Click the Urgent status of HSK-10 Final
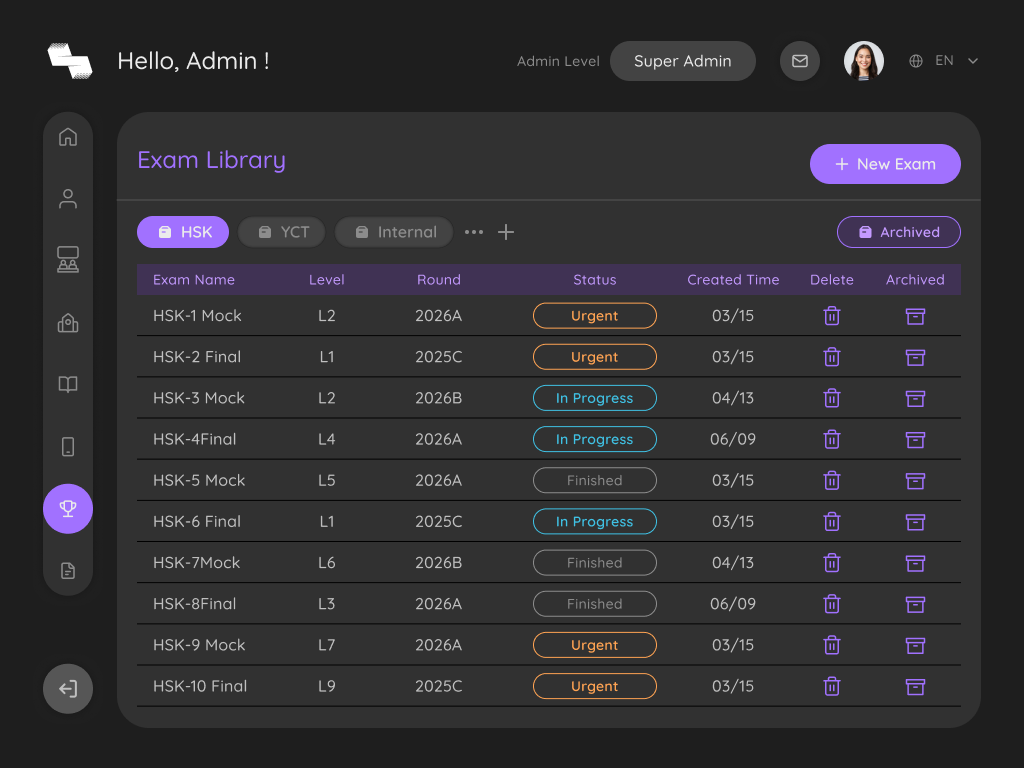The image size is (1024, 768). point(594,686)
